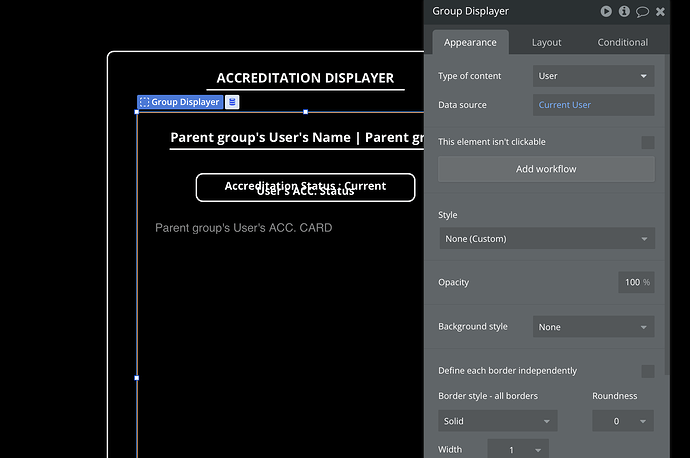Select the ACCREDITATION DISPLAYER title text

point(305,78)
